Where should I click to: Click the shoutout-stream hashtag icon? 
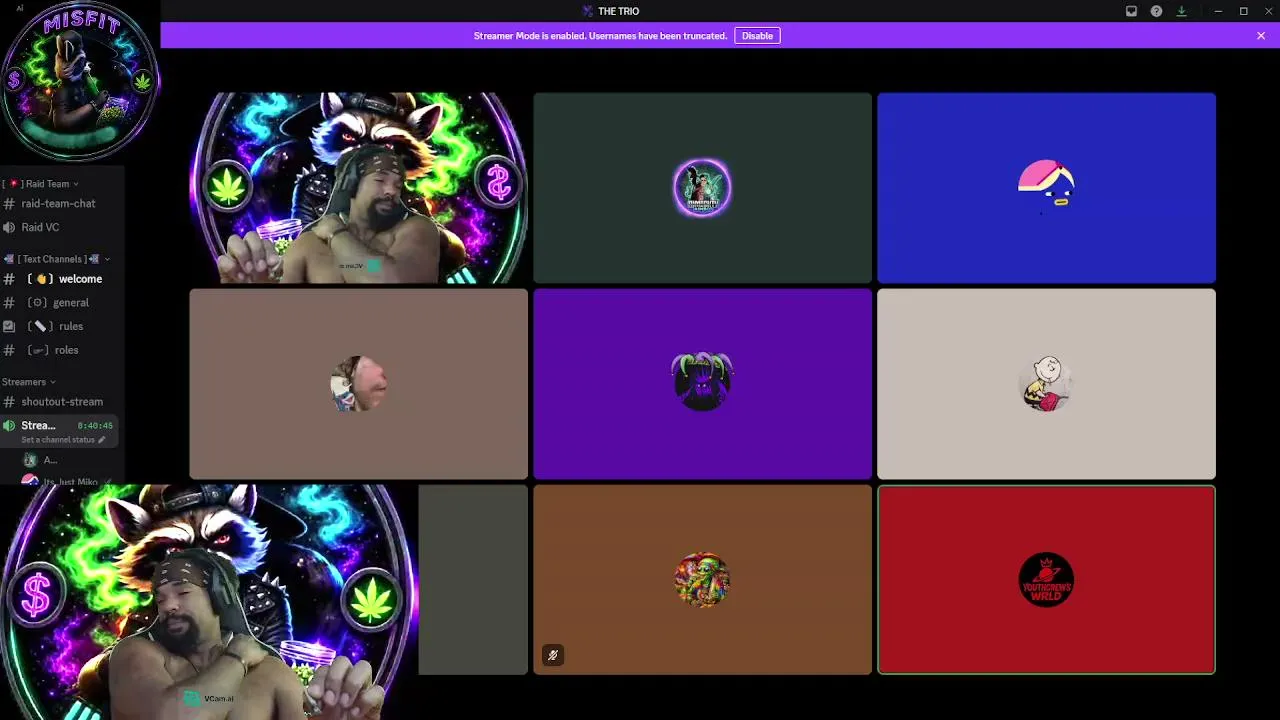click(9, 401)
